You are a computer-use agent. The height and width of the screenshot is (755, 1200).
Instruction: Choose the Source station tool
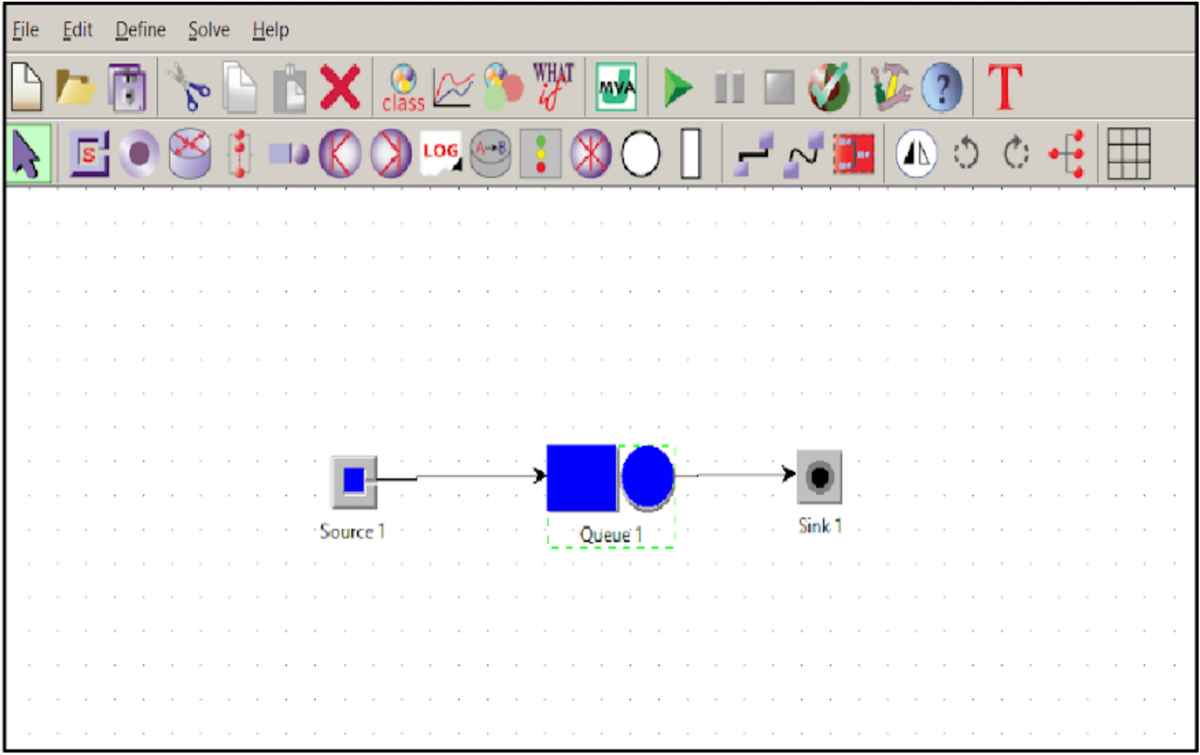89,155
